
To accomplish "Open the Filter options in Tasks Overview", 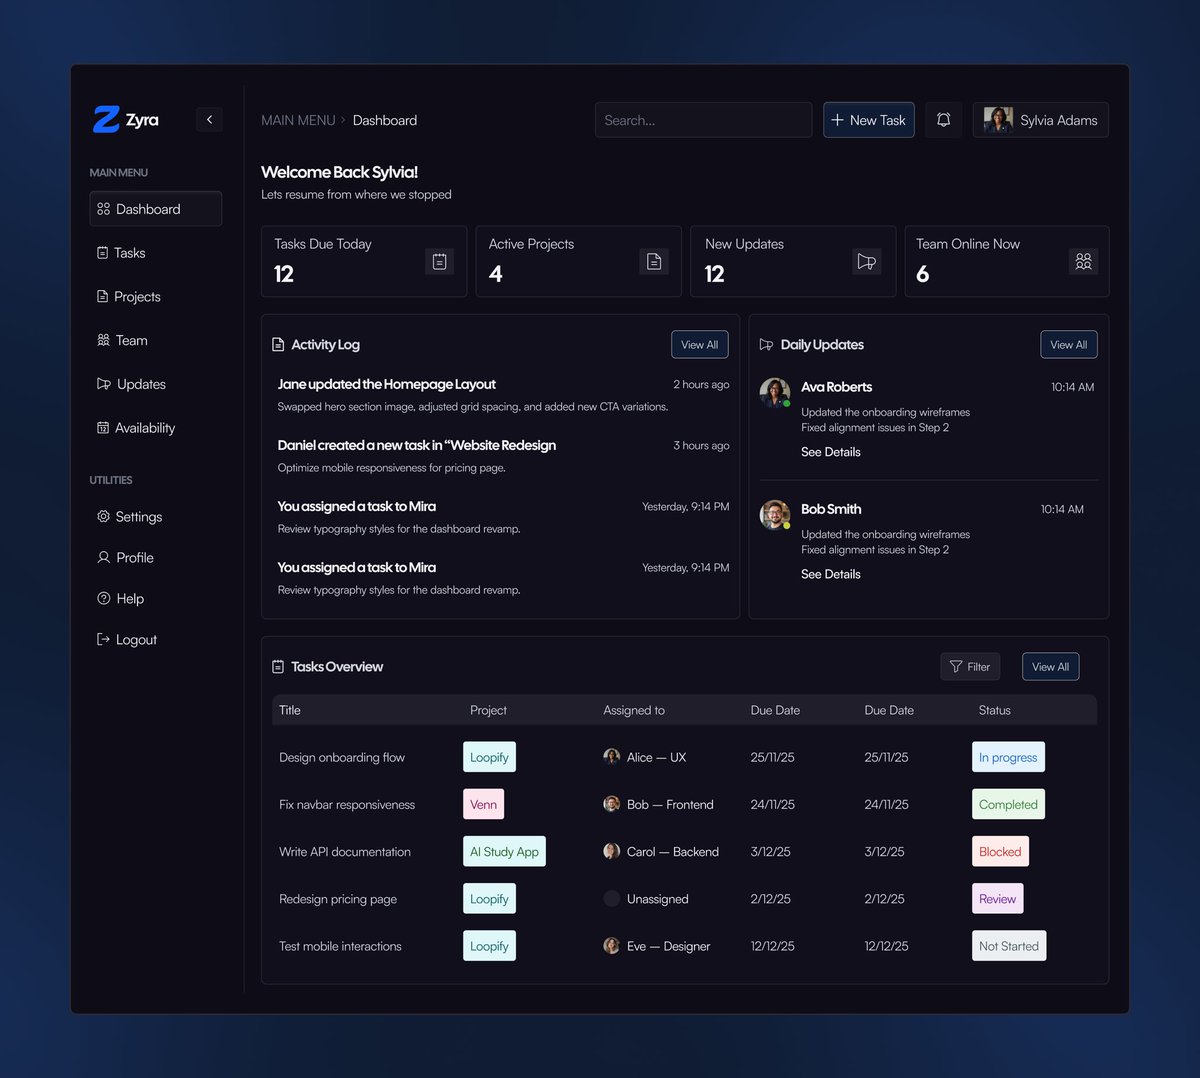I will coord(969,666).
